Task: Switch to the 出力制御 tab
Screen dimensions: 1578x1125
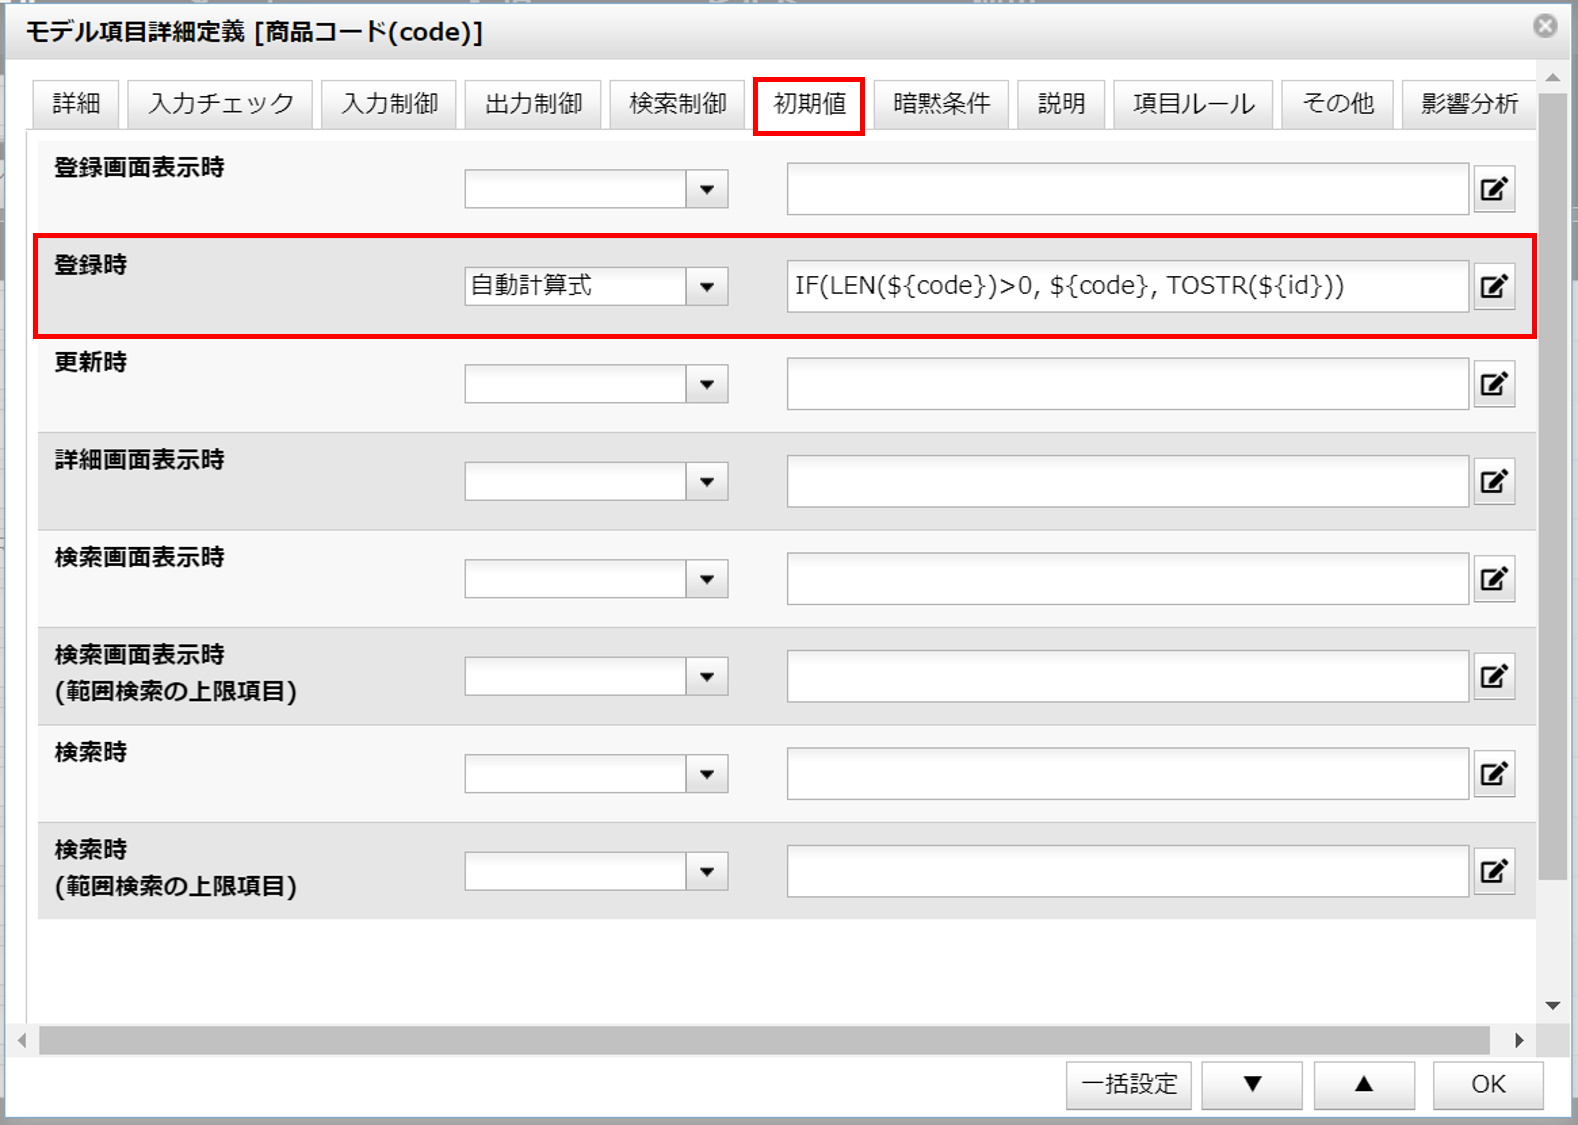Action: pyautogui.click(x=533, y=104)
